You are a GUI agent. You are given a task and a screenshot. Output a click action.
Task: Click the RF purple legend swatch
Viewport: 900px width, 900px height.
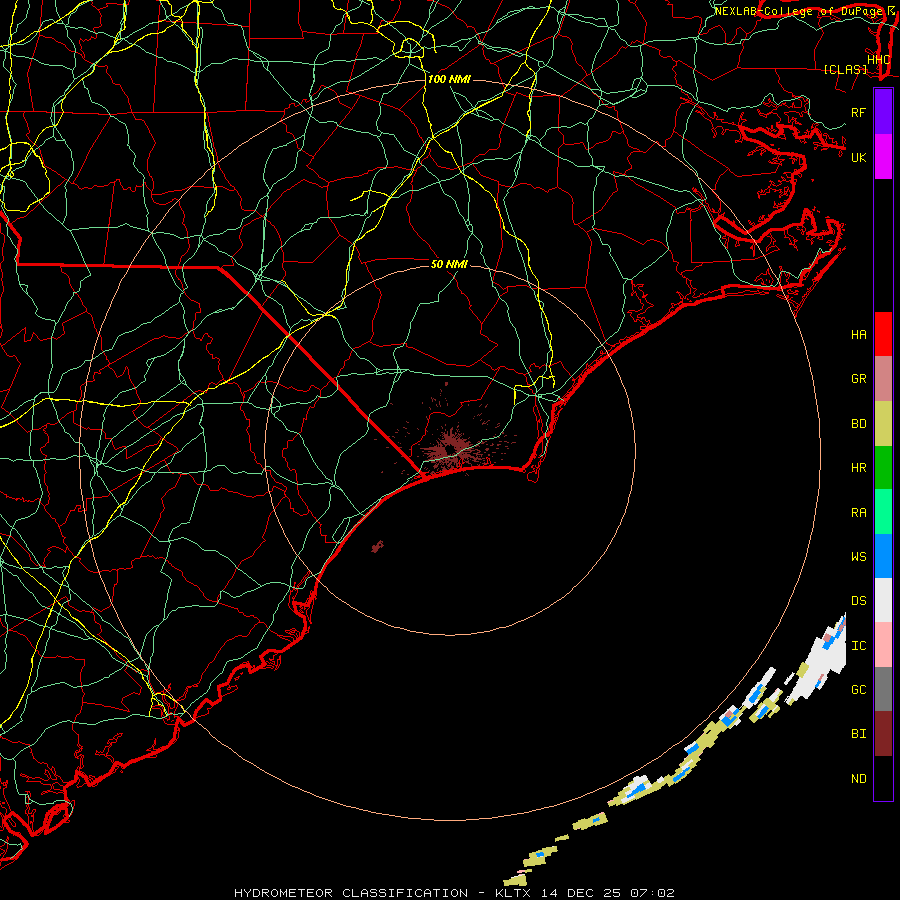[x=883, y=112]
